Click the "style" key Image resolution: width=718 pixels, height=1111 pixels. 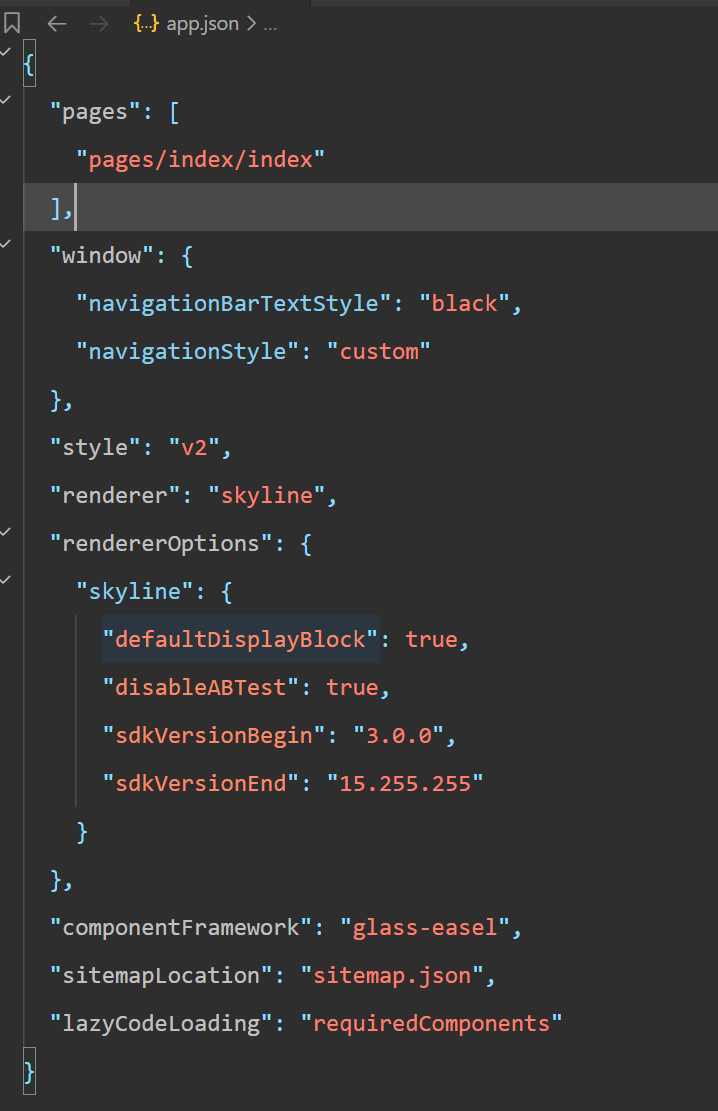point(95,448)
